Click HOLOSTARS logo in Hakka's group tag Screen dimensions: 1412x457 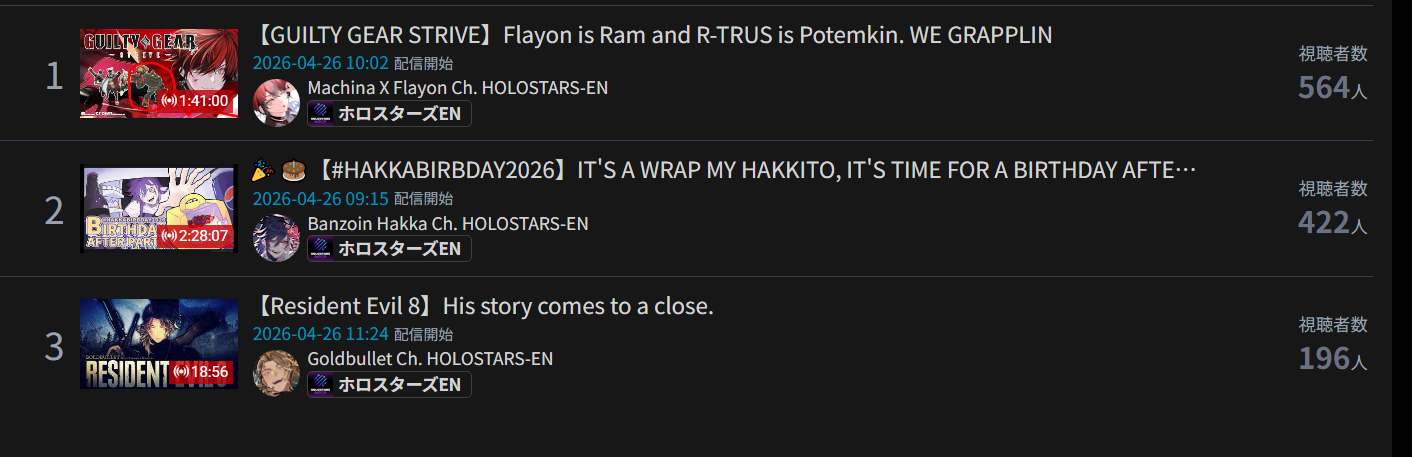322,249
